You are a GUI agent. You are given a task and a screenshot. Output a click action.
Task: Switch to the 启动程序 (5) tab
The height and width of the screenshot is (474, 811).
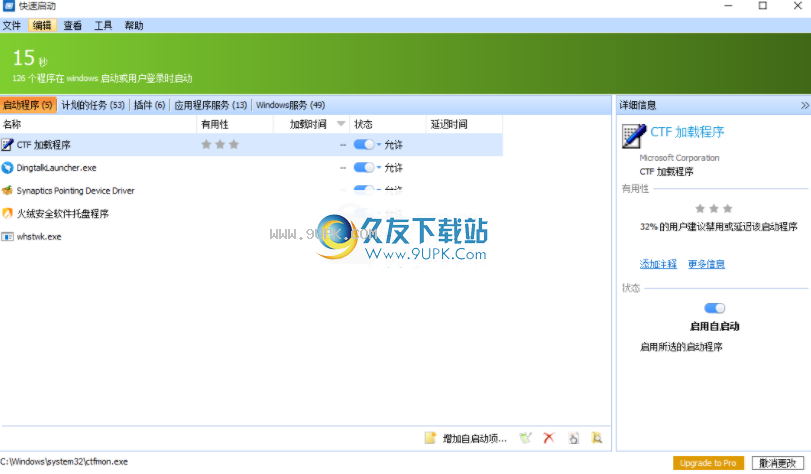pos(28,105)
